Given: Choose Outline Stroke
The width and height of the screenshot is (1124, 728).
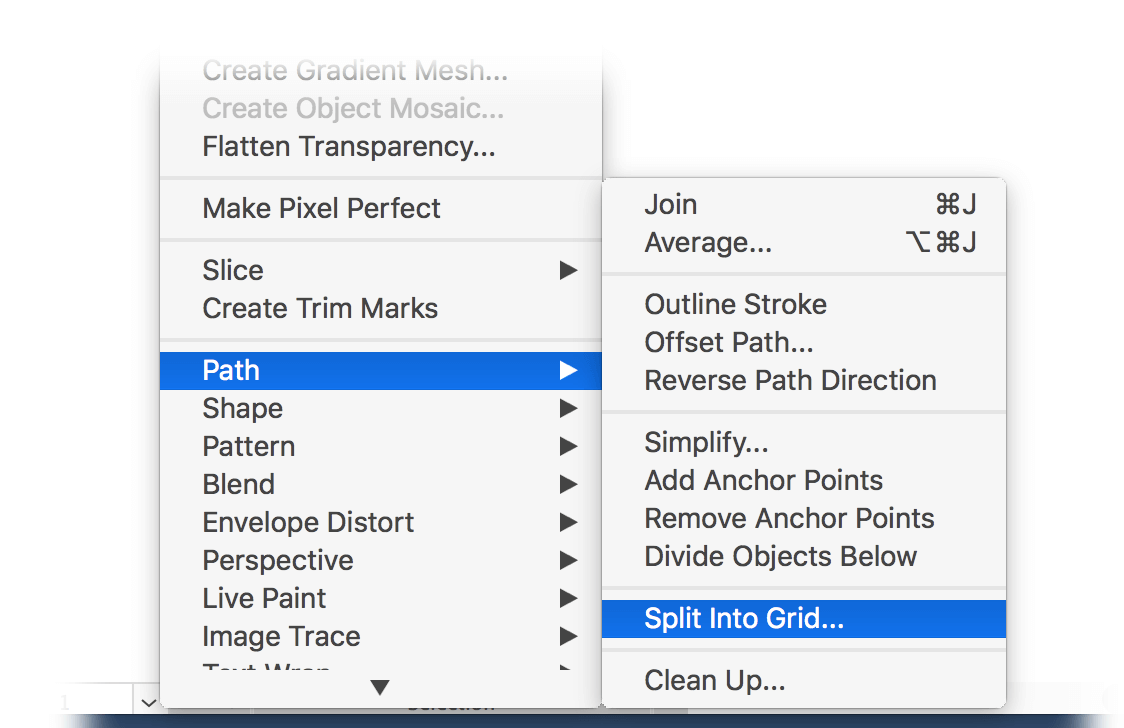Looking at the screenshot, I should coord(804,305).
